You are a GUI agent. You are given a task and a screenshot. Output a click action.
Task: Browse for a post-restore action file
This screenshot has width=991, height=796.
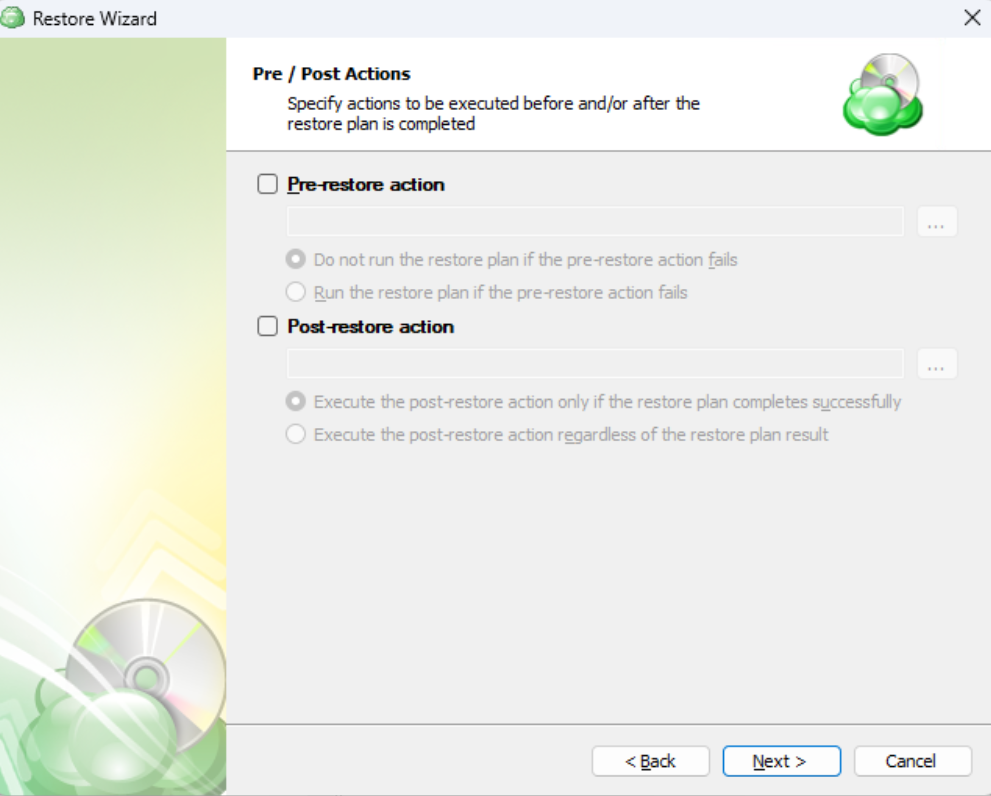(x=937, y=364)
